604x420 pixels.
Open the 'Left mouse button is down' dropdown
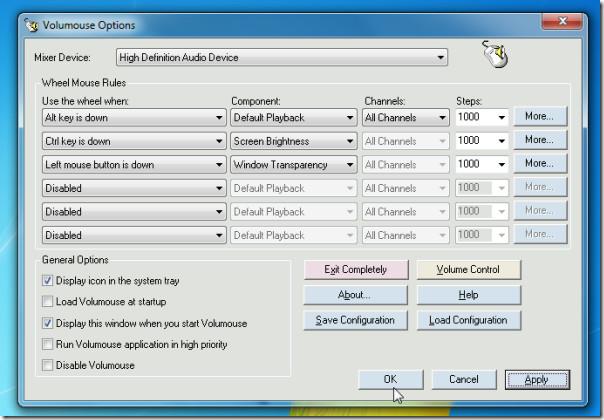(134, 165)
